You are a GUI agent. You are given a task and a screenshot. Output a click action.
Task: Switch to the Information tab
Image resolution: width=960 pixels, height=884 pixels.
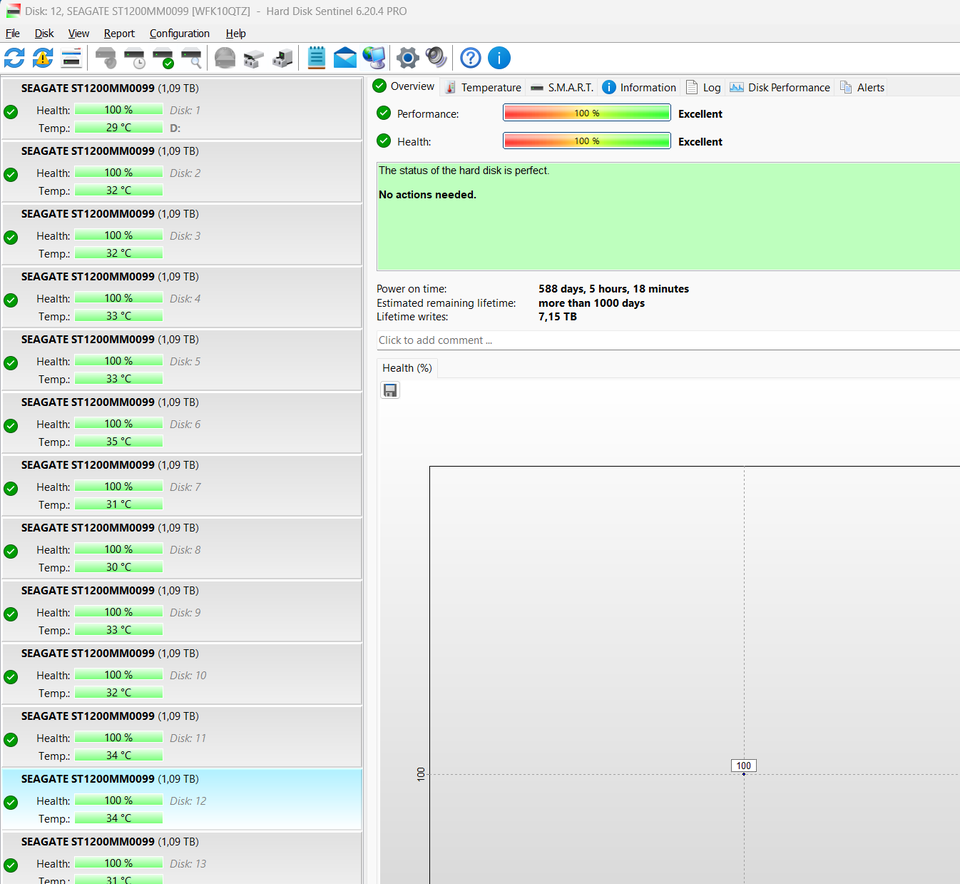pos(640,88)
